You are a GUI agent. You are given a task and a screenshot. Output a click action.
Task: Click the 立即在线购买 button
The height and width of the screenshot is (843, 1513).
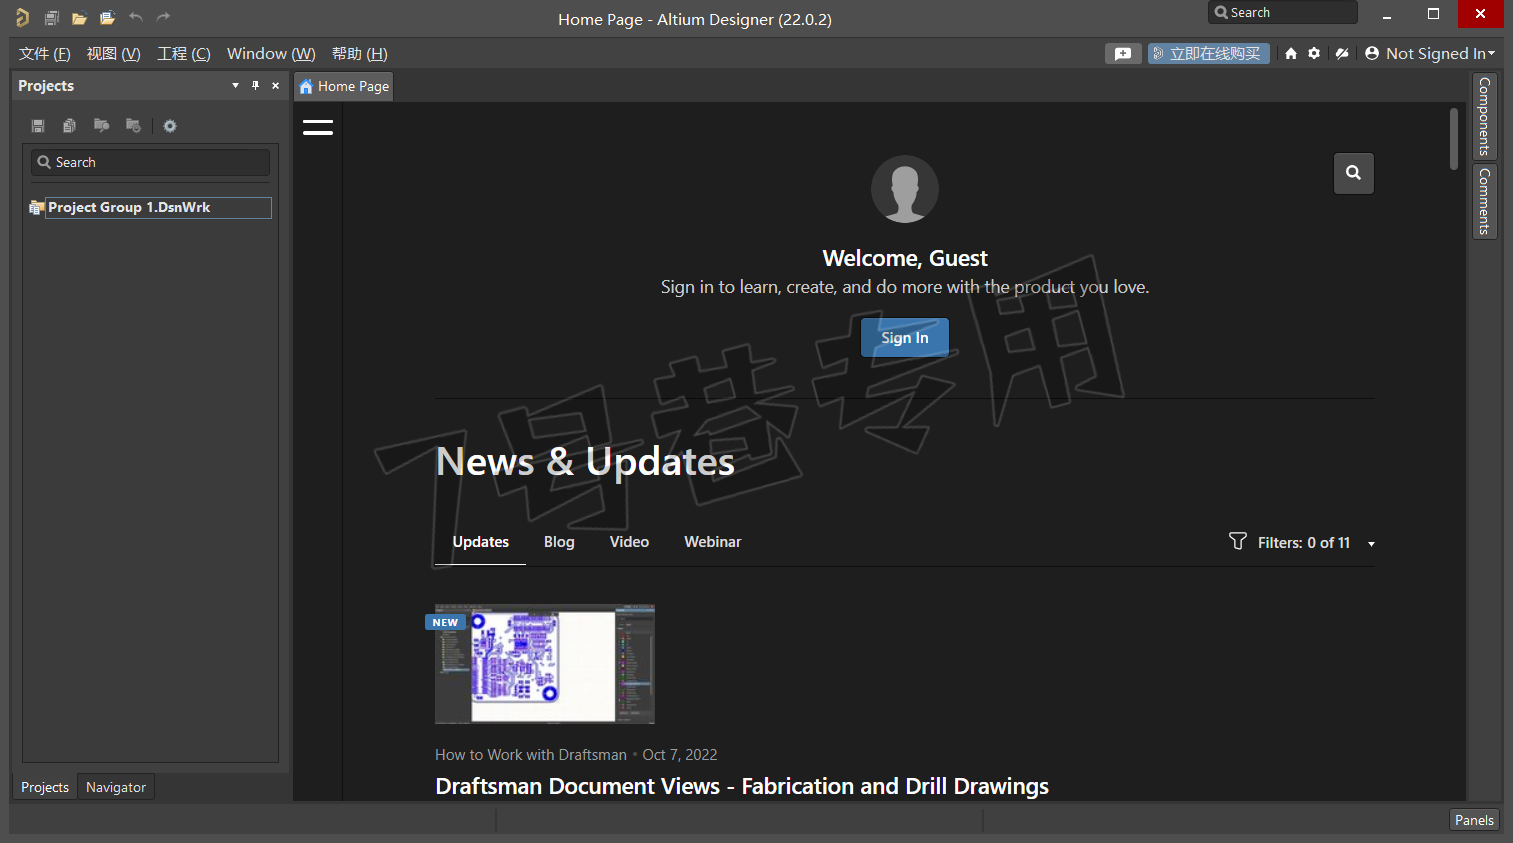point(1208,54)
